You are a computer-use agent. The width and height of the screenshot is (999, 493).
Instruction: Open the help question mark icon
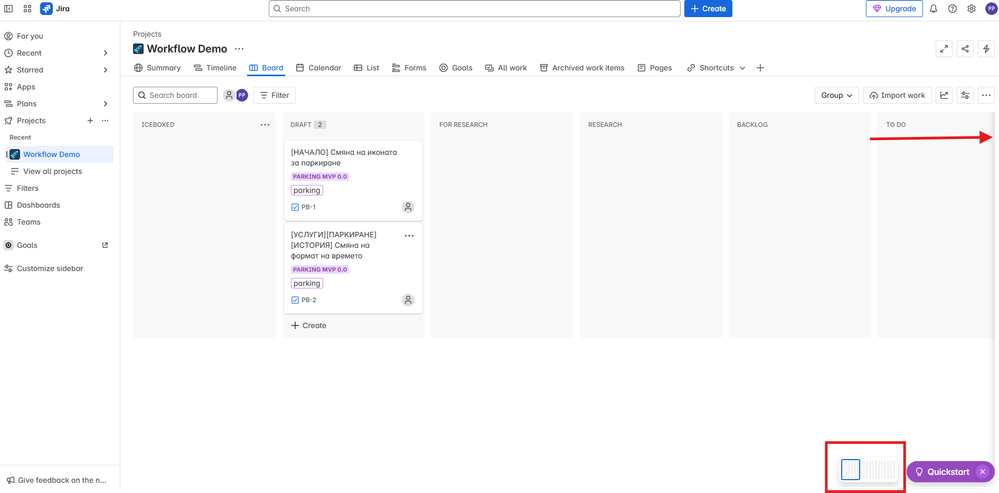point(952,9)
